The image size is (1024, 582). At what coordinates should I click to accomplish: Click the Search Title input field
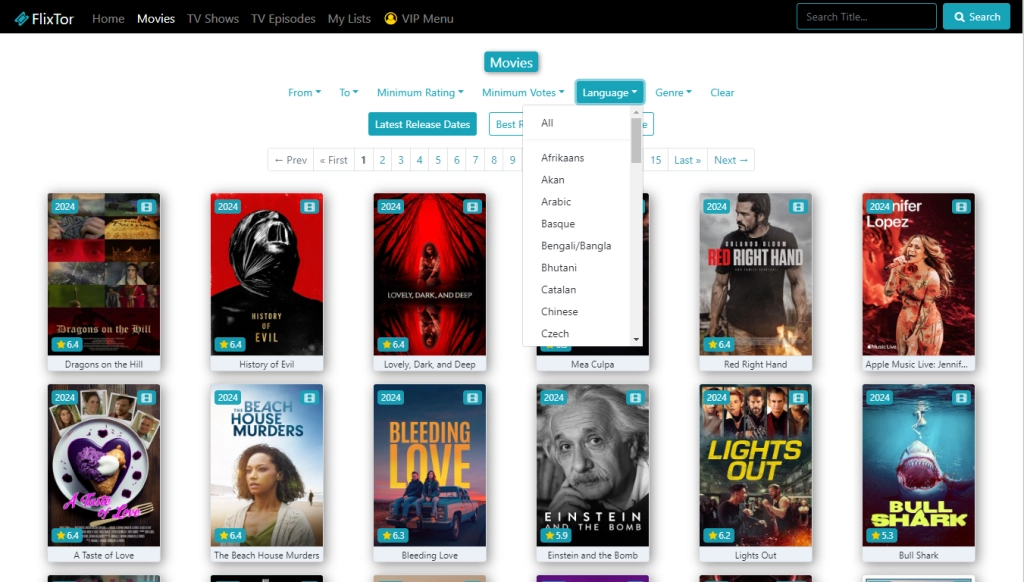tap(866, 17)
